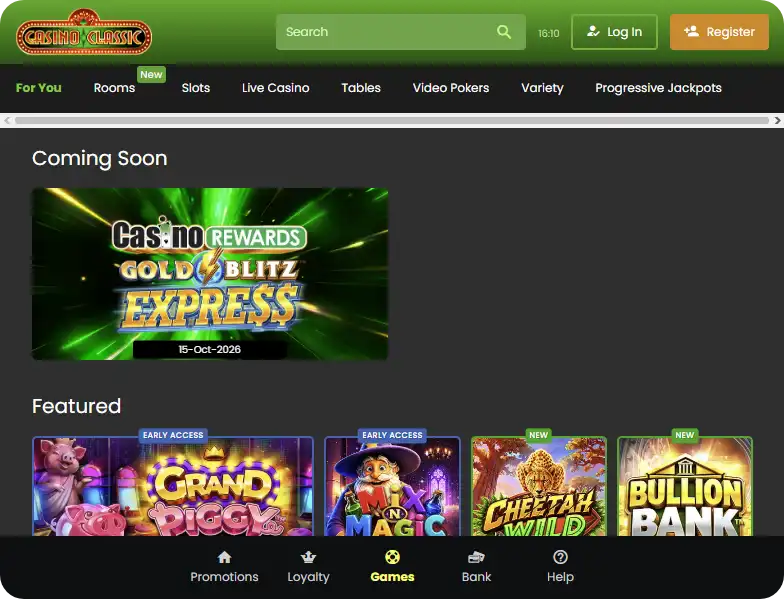Viewport: 784px width, 599px height.
Task: Click the left arrow of the horizontal scrollbar
Action: point(7,120)
